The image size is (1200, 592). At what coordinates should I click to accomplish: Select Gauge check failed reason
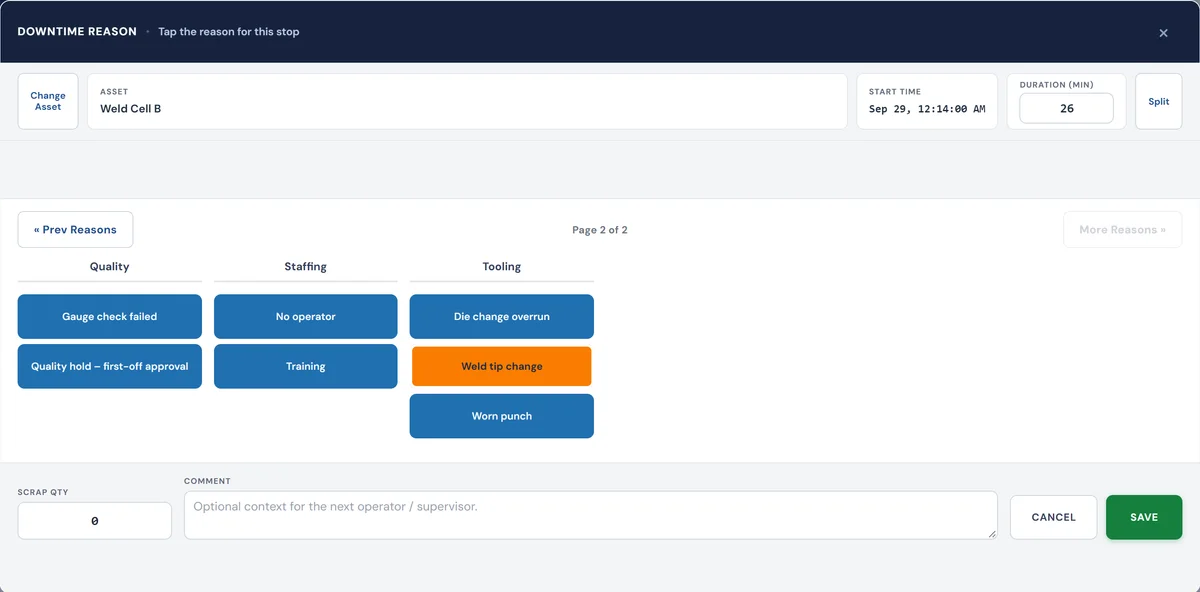click(110, 316)
